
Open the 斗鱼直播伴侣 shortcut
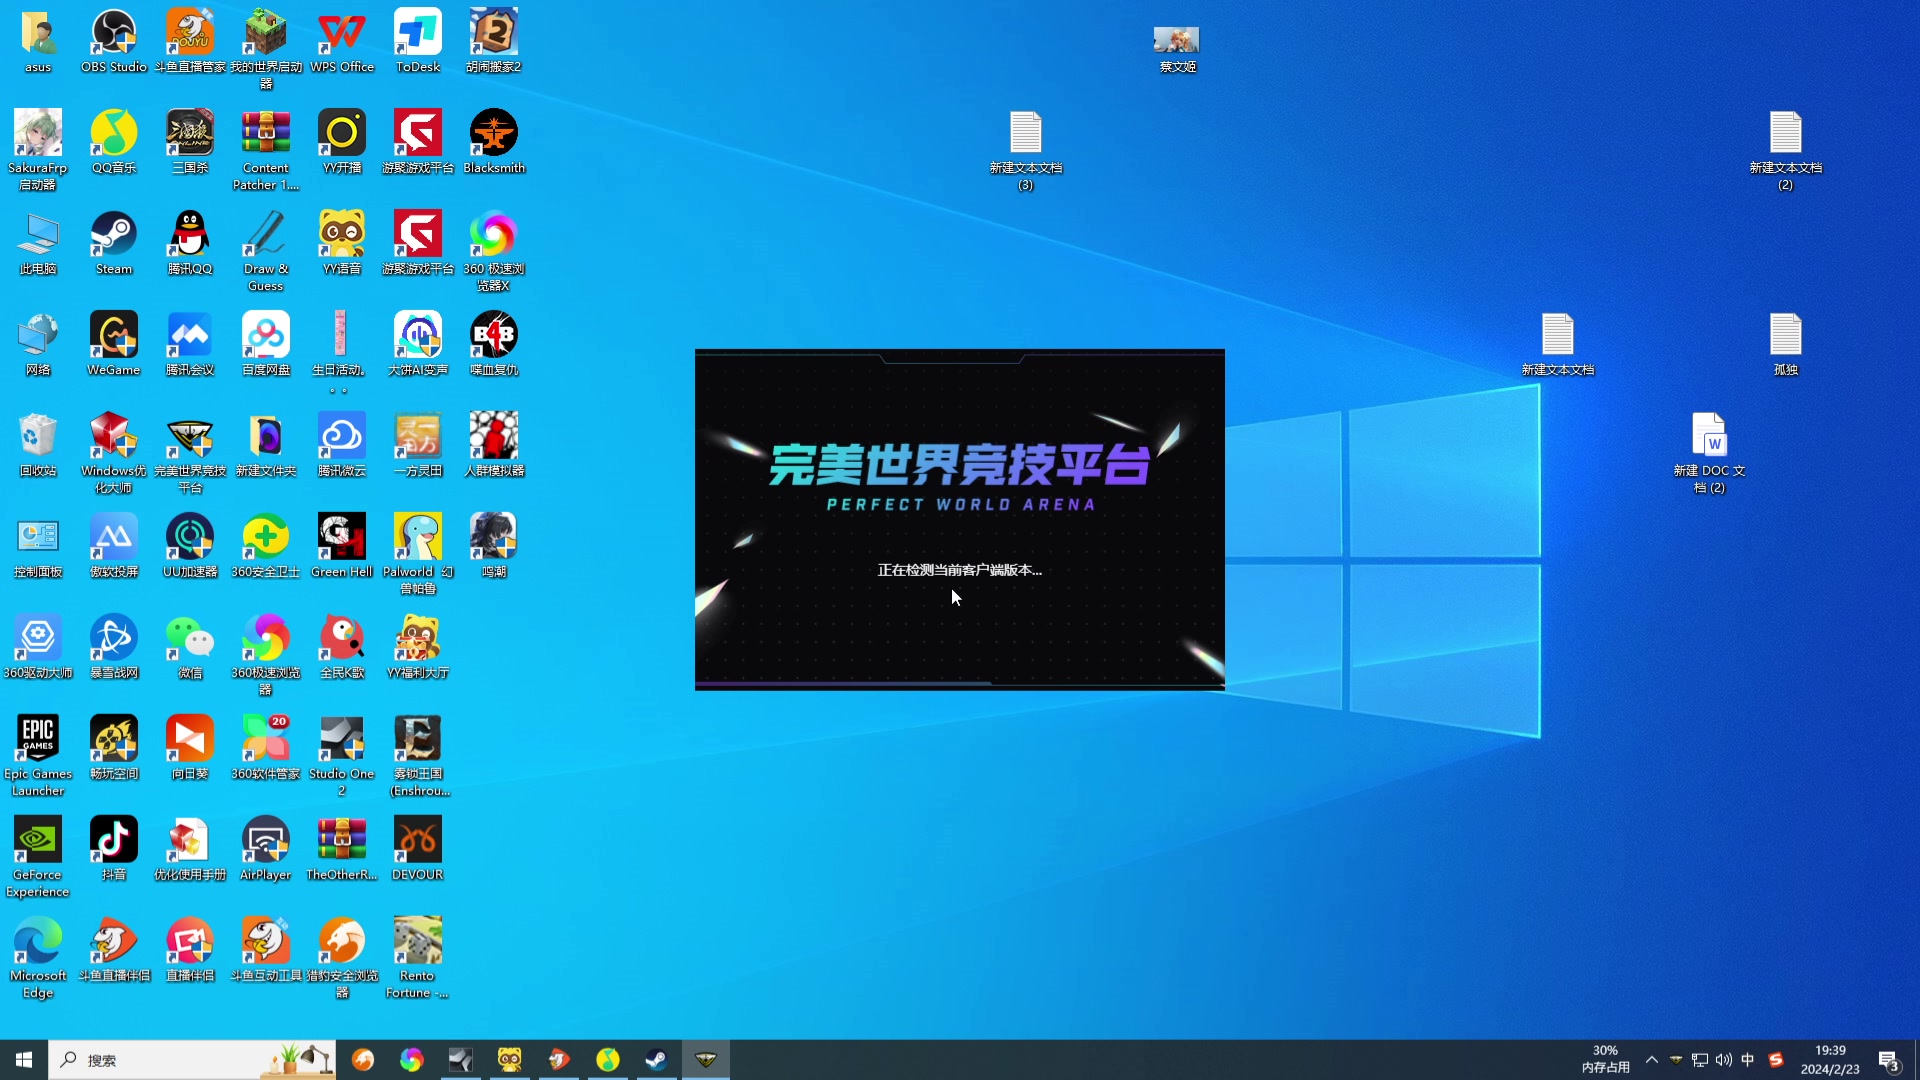point(114,950)
